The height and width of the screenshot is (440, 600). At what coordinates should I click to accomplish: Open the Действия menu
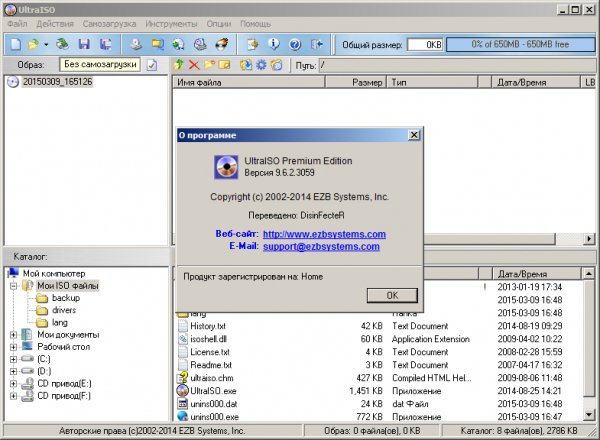55,24
